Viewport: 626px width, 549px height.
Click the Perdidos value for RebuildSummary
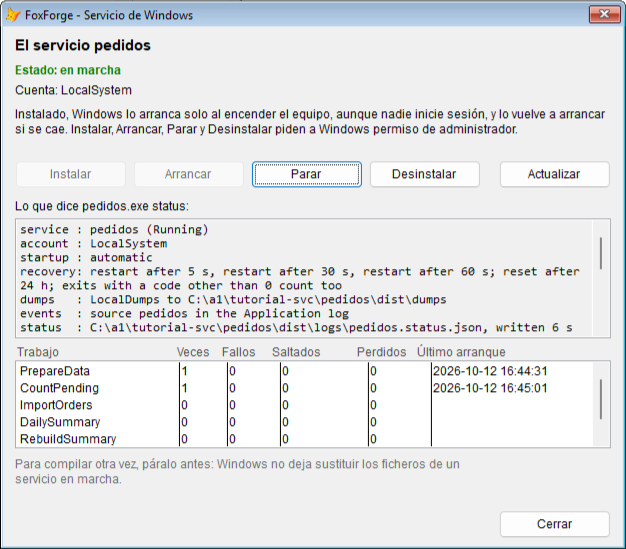click(373, 439)
